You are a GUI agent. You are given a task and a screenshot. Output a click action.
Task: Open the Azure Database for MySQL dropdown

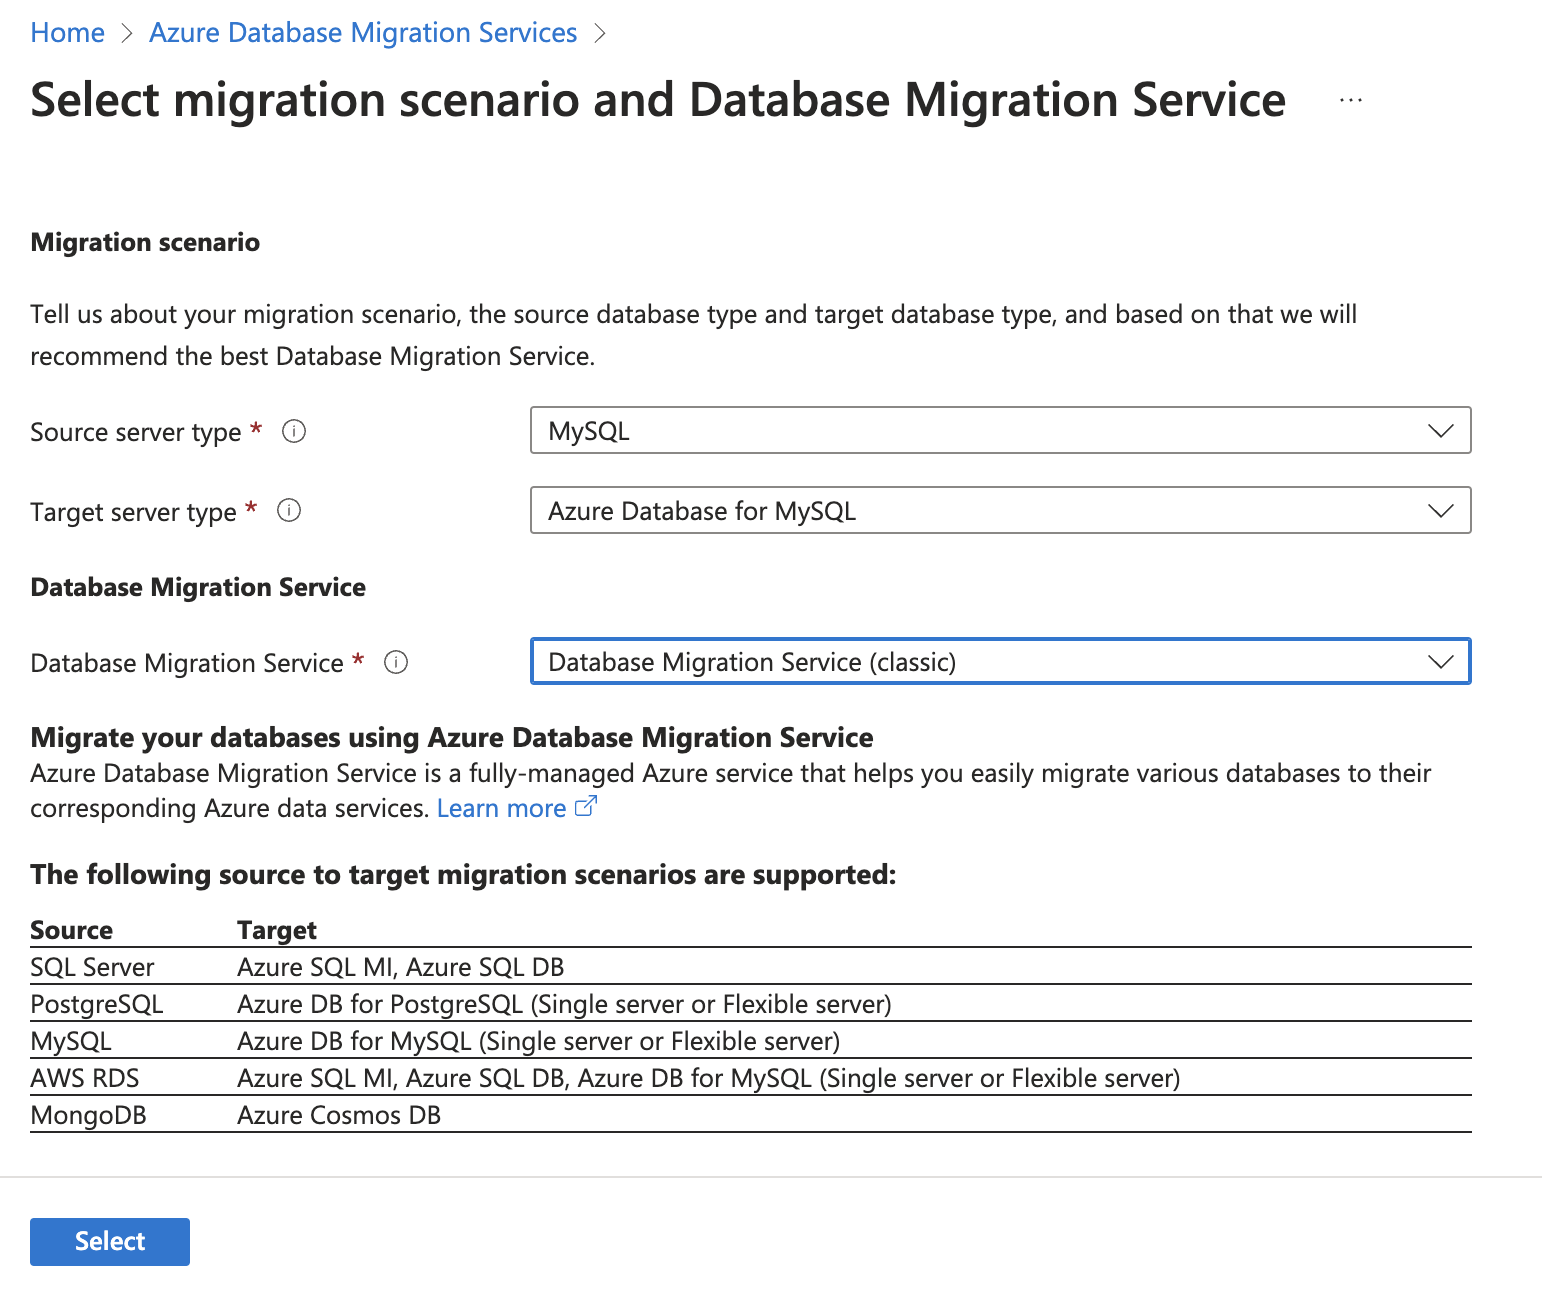click(x=1000, y=511)
